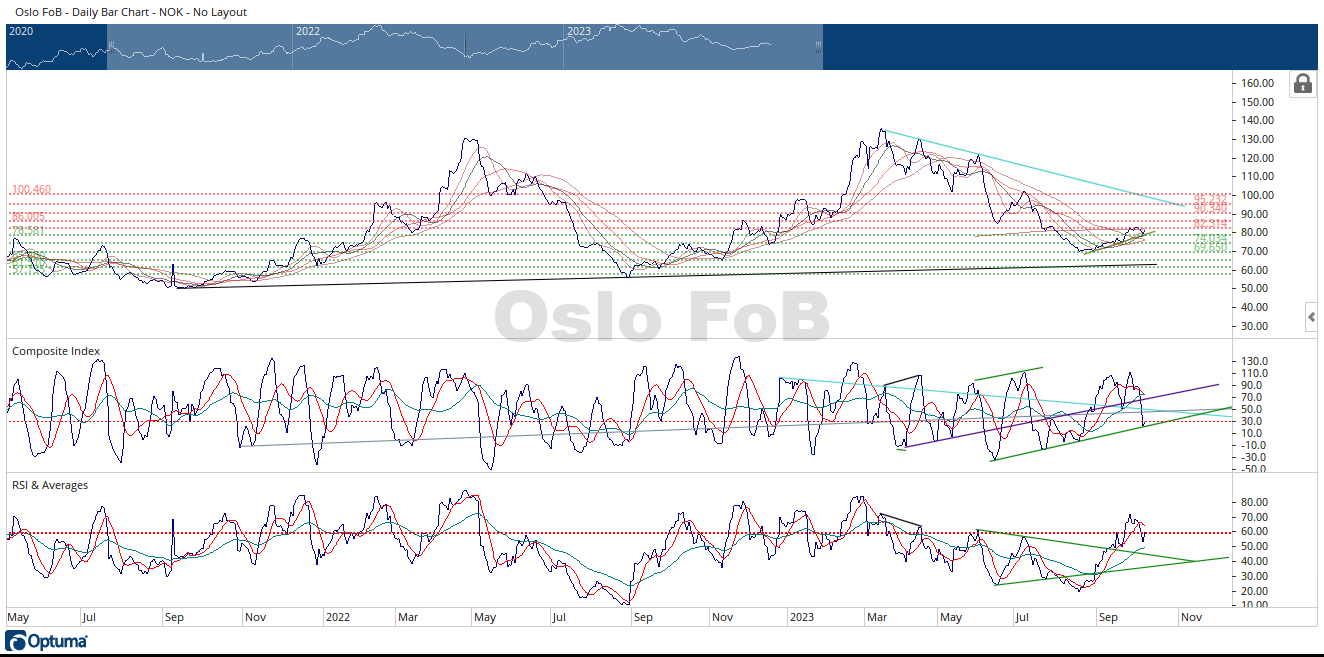Select the 69.650 green level label
This screenshot has width=1324, height=657.
pos(1210,246)
